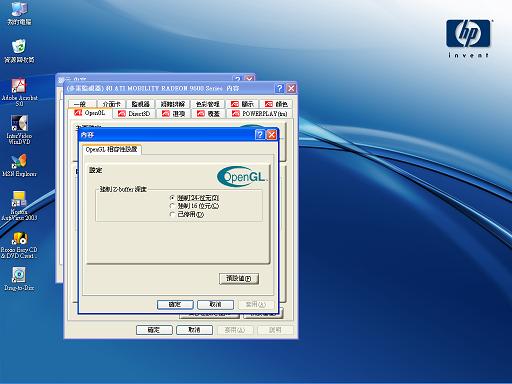Switch to the ATI 覆蓋 tab
Image resolution: width=512 pixels, height=384 pixels.
[x=208, y=114]
